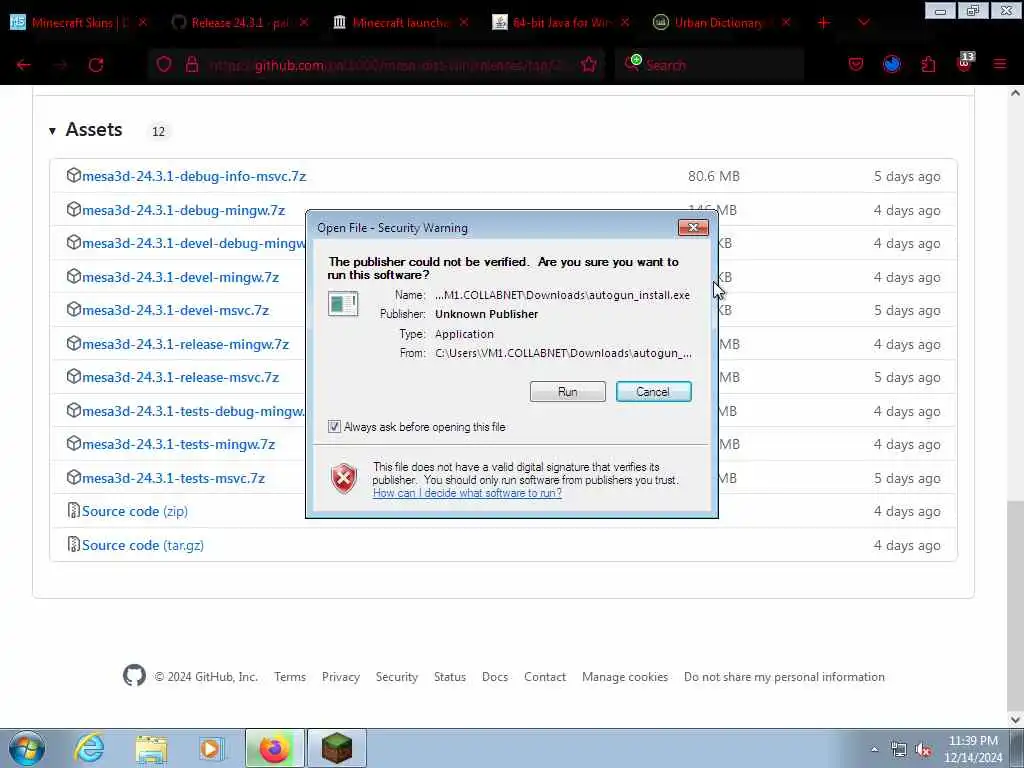1024x768 pixels.
Task: Click the page vertical scrollbar thumb
Action: 1015,605
